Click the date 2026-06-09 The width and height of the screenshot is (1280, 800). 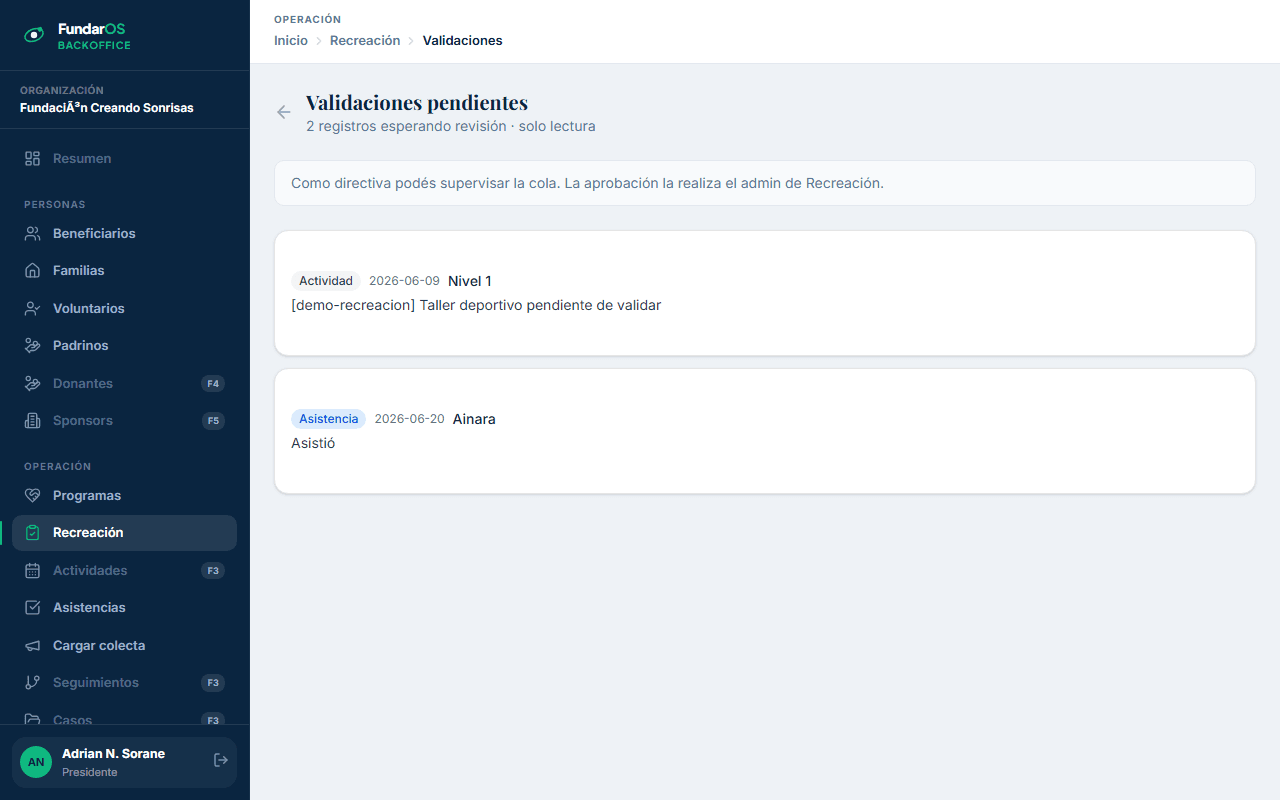click(x=404, y=281)
